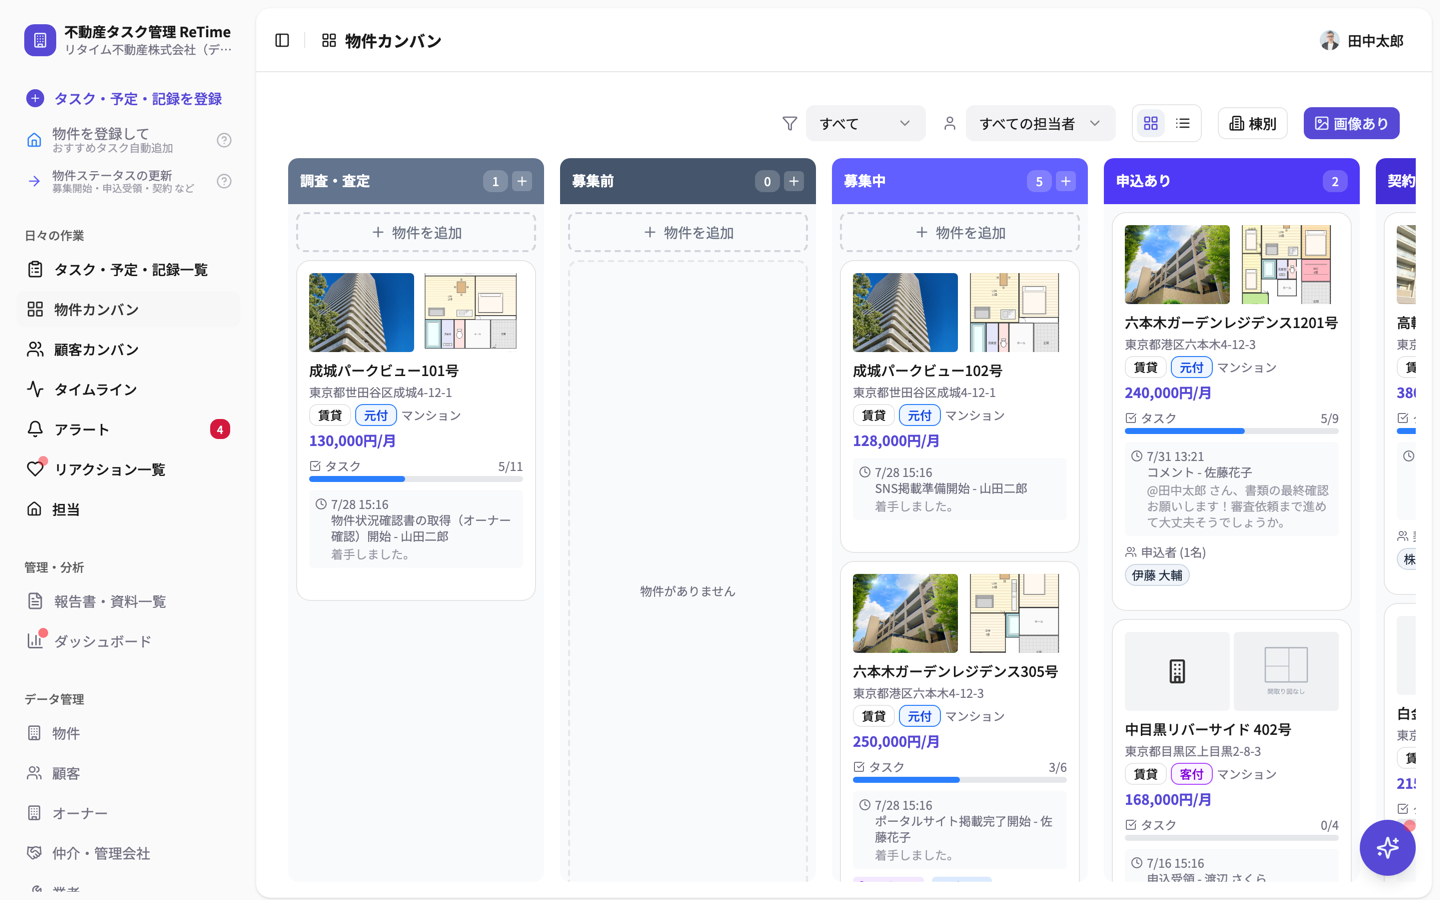The width and height of the screenshot is (1440, 900).
Task: Open アラート with 4 badge
Action: (x=128, y=429)
